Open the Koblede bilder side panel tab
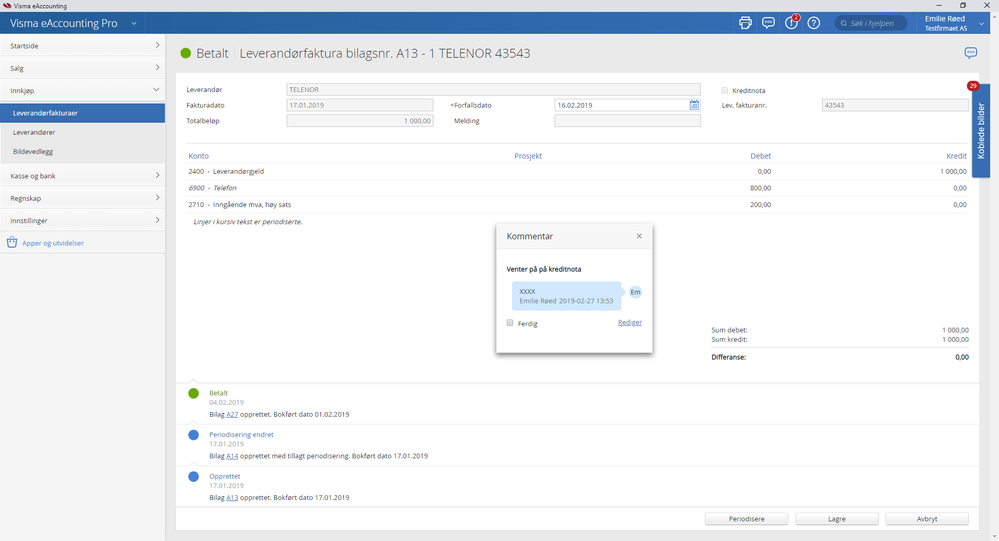Image resolution: width=999 pixels, height=541 pixels. click(x=981, y=131)
